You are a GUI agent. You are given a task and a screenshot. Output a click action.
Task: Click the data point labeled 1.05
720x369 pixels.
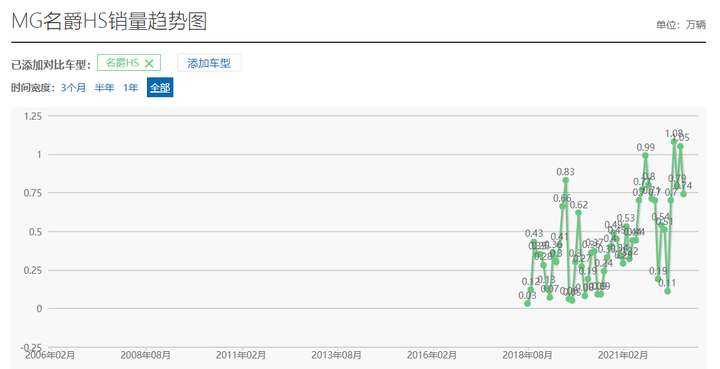681,146
